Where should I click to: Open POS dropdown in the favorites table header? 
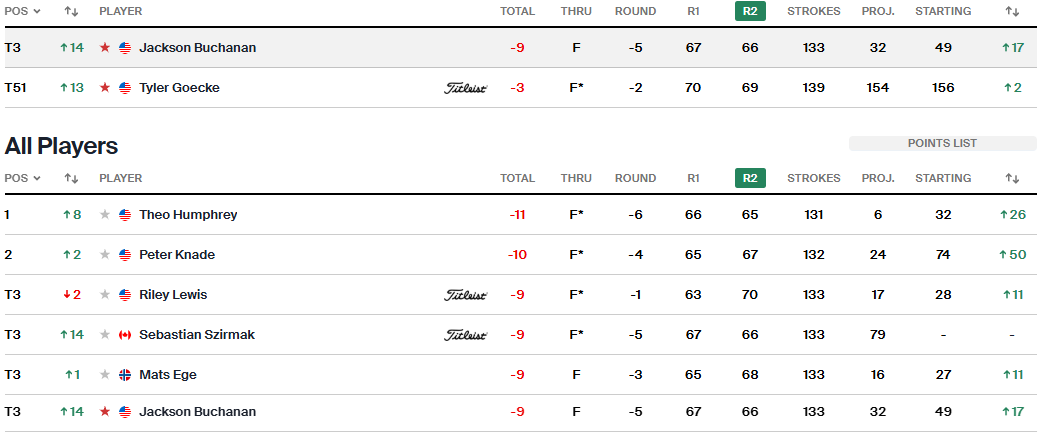pos(23,12)
